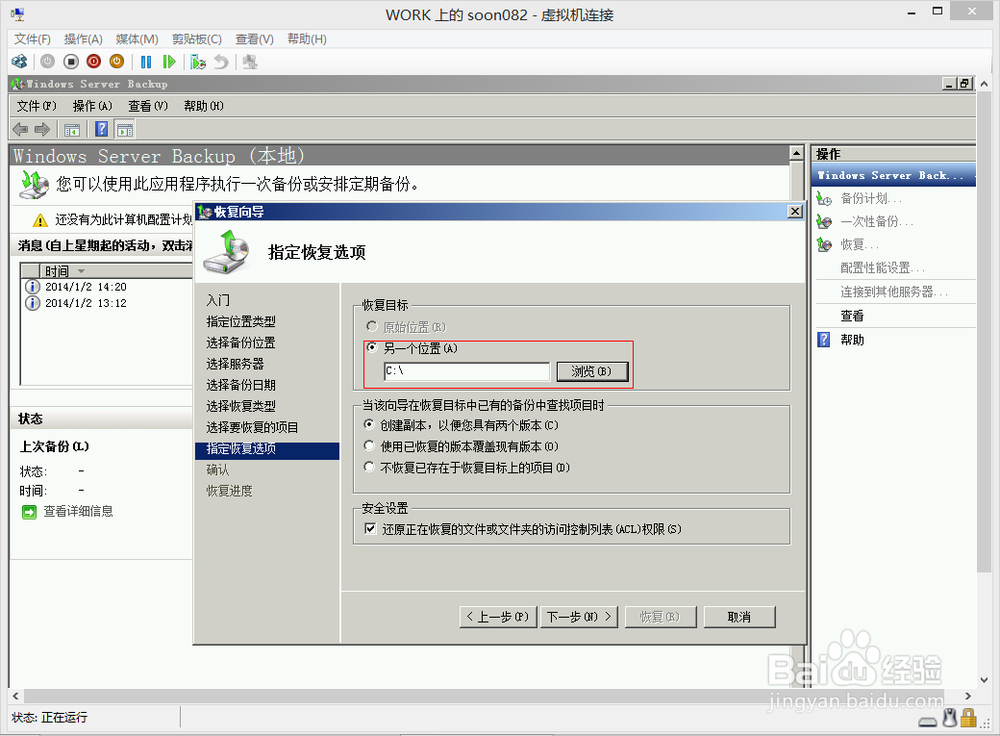Click the Help question icon in Actions pane
The image size is (1000, 736).
click(824, 339)
